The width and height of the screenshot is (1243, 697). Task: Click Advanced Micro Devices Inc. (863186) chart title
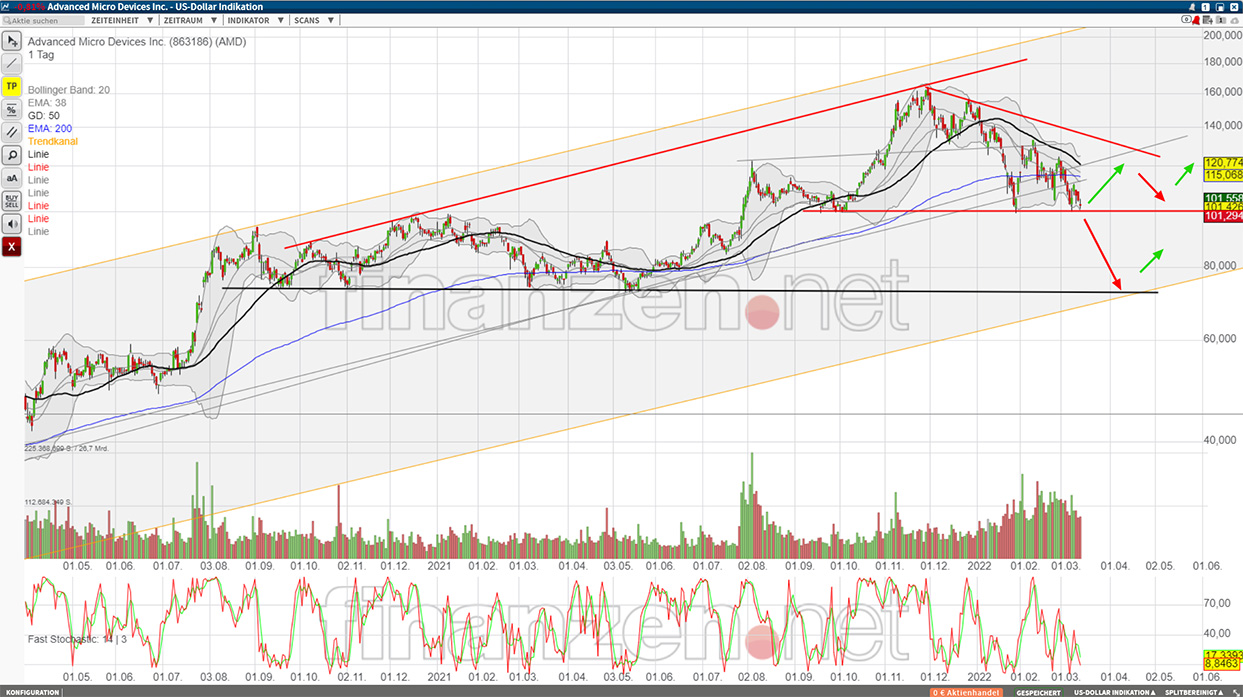(137, 42)
